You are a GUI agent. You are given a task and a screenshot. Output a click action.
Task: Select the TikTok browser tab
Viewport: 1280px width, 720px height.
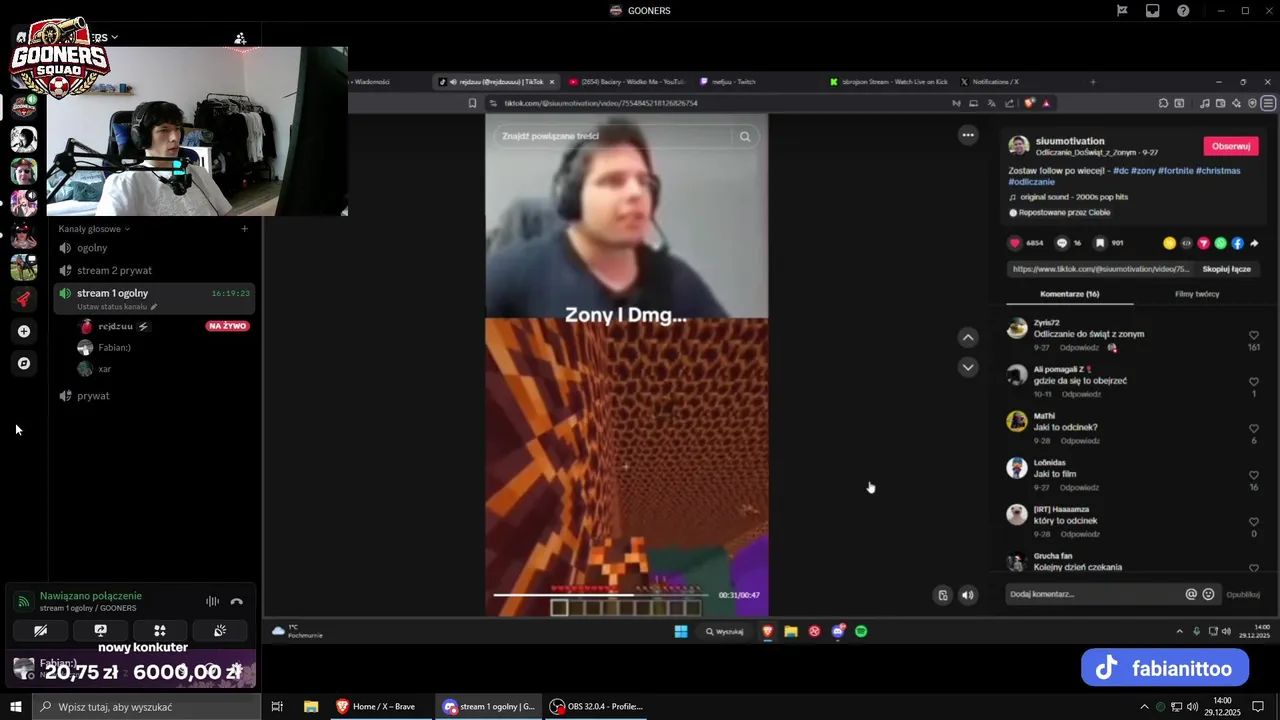click(496, 82)
